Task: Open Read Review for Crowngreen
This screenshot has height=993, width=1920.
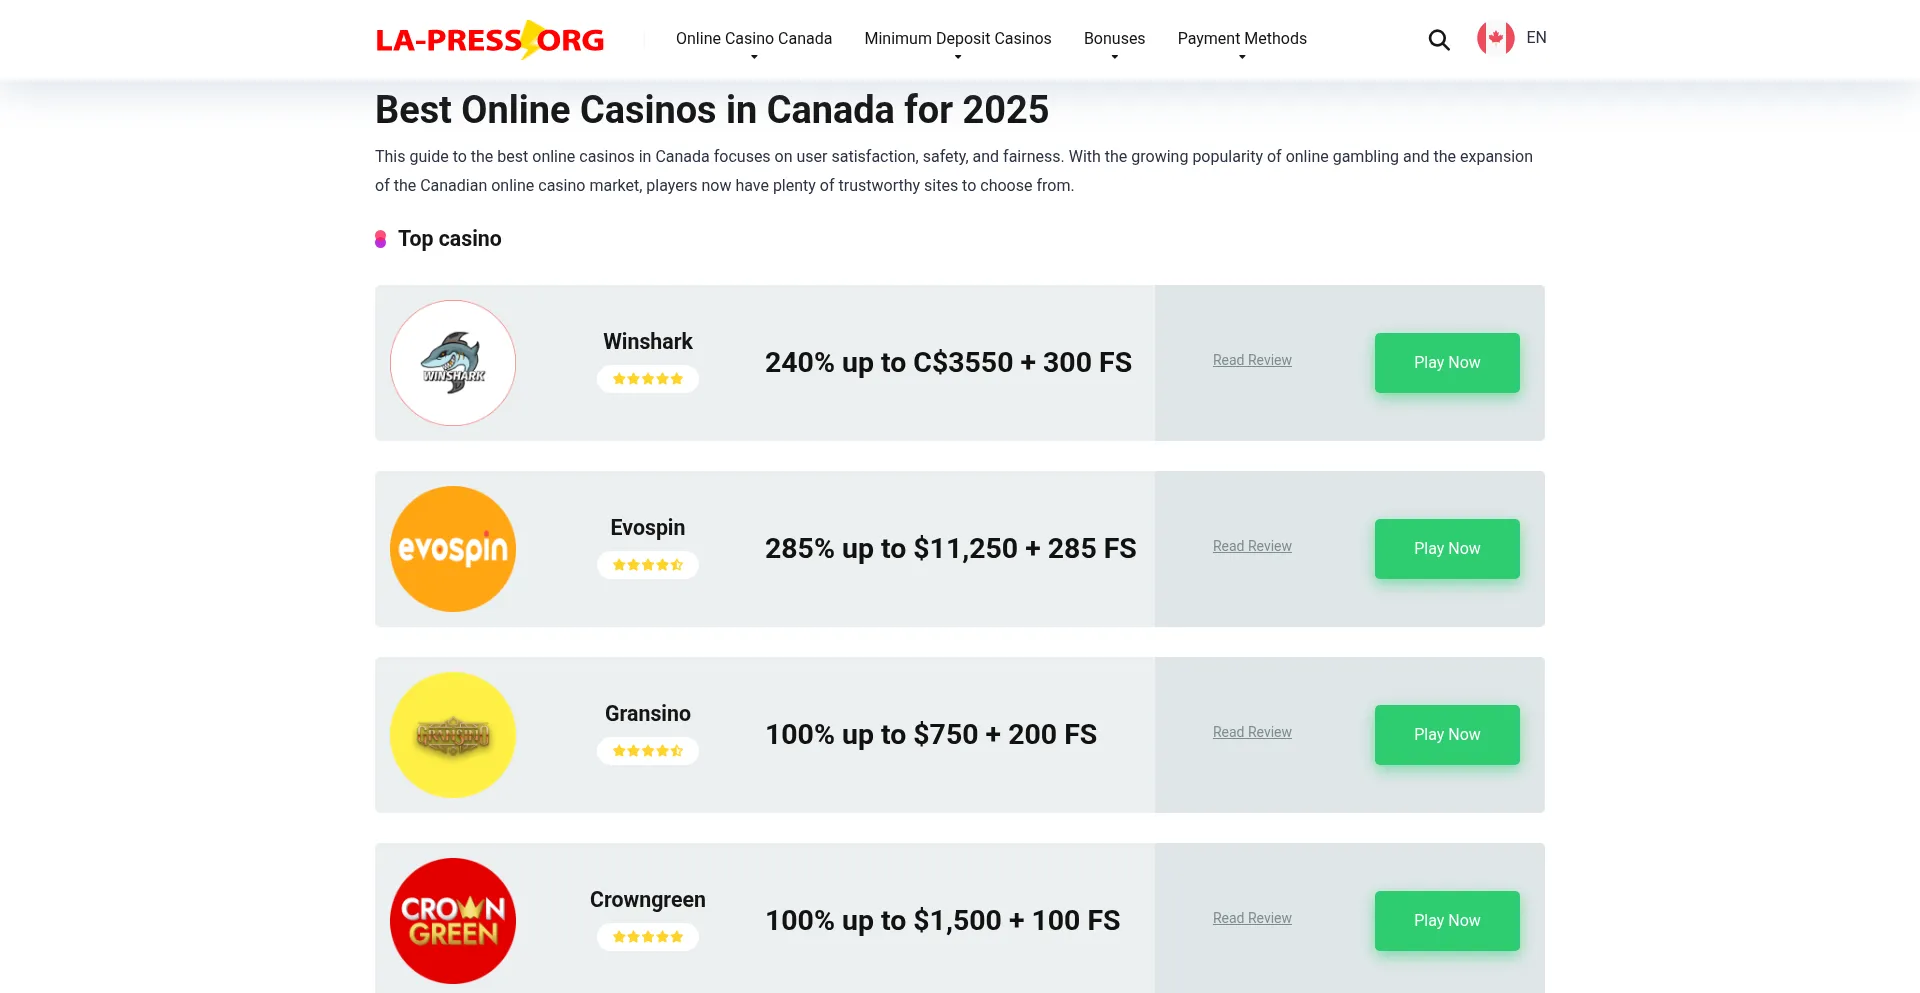Action: point(1252,918)
